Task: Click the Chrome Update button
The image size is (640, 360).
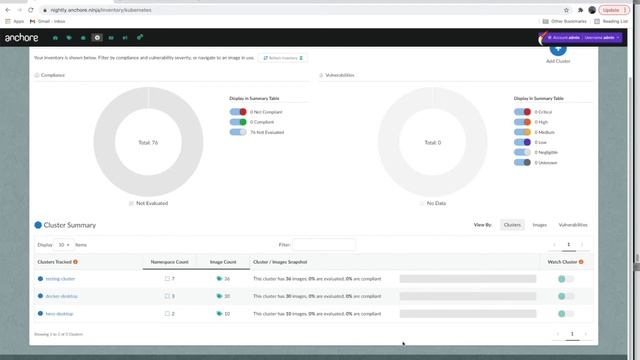Action: pyautogui.click(x=613, y=10)
